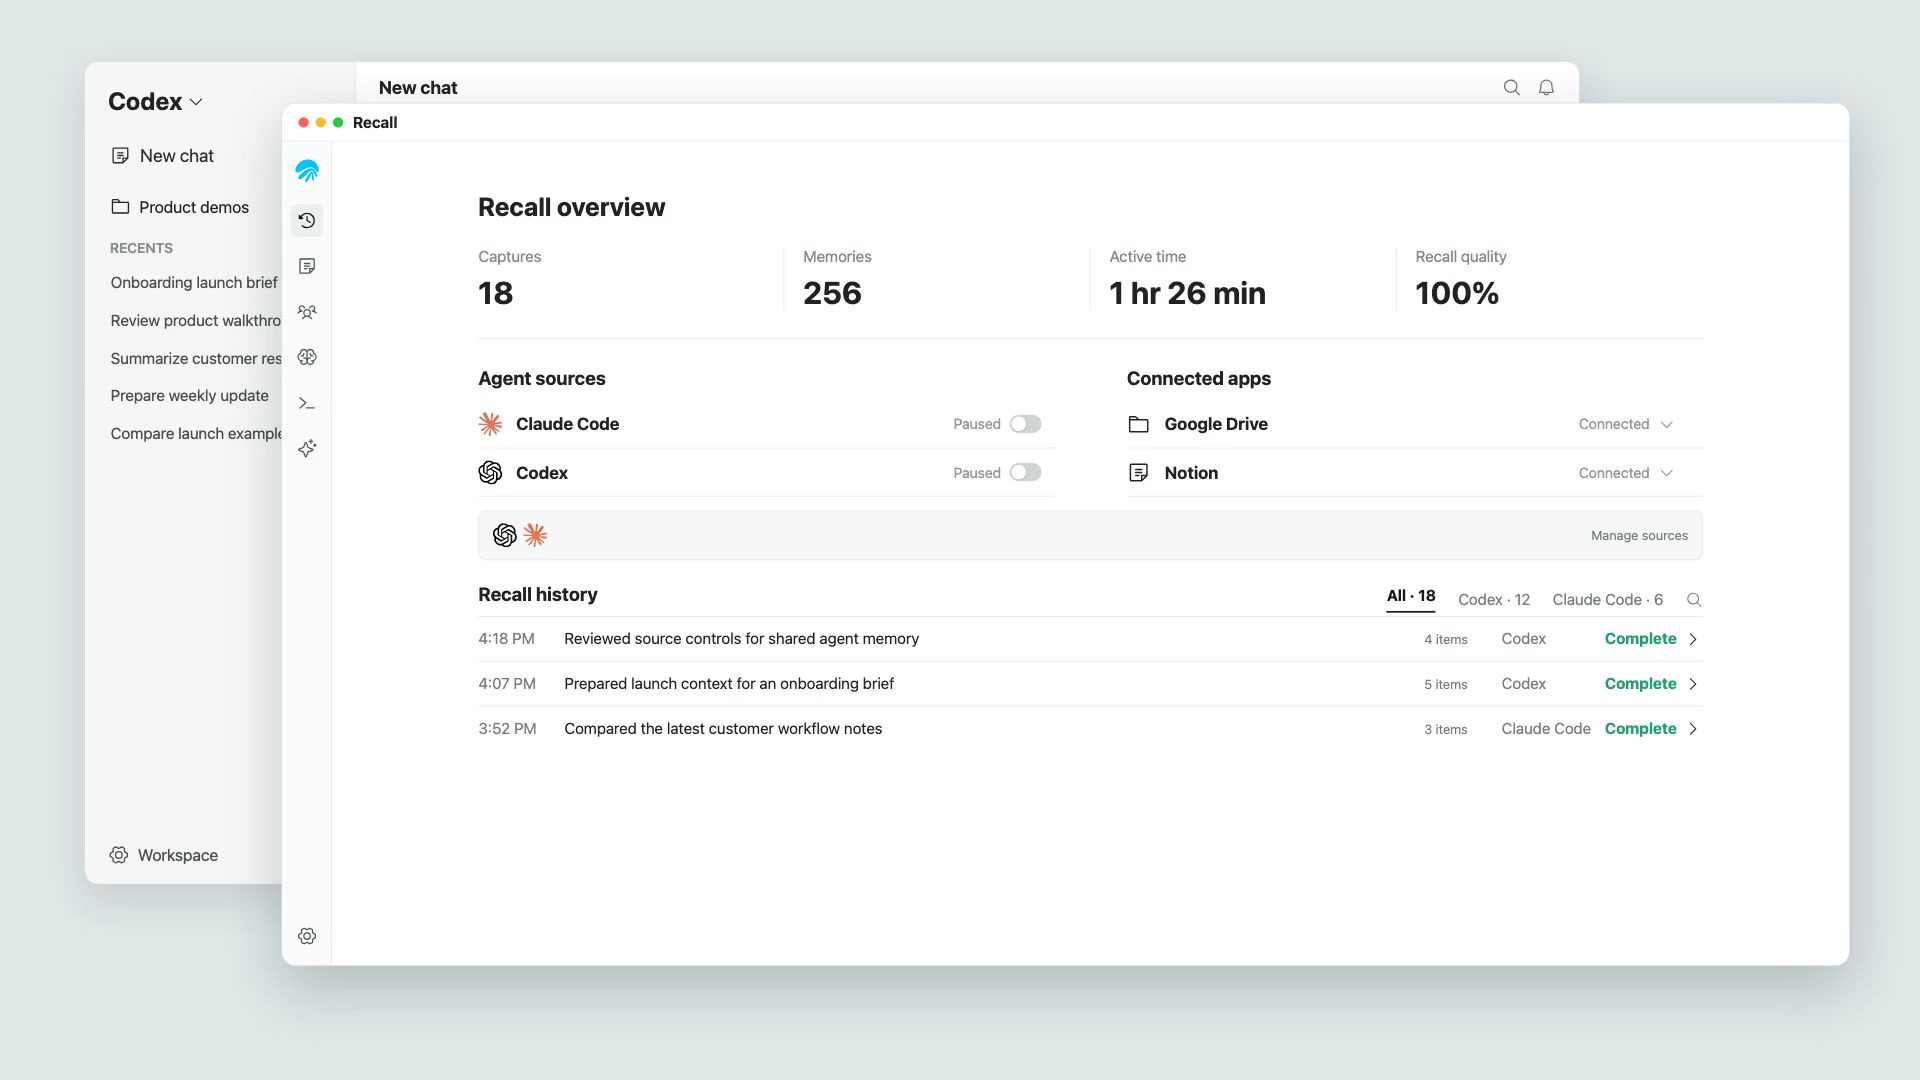1920x1080 pixels.
Task: Open the sparkle icon in Recall sidebar
Action: click(x=307, y=448)
